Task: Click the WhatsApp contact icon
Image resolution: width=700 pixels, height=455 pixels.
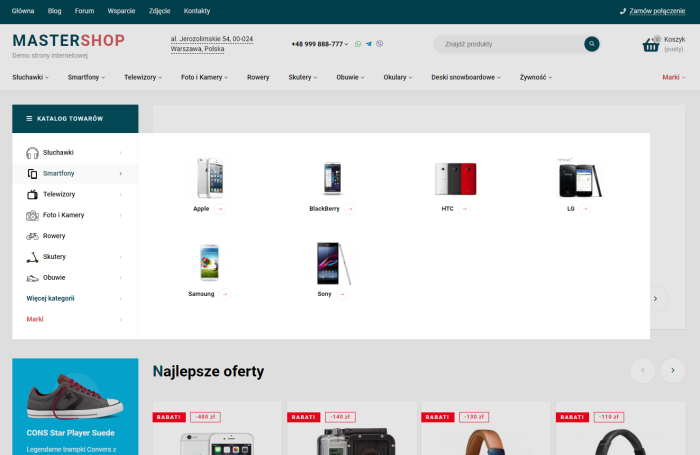Action: click(x=358, y=44)
